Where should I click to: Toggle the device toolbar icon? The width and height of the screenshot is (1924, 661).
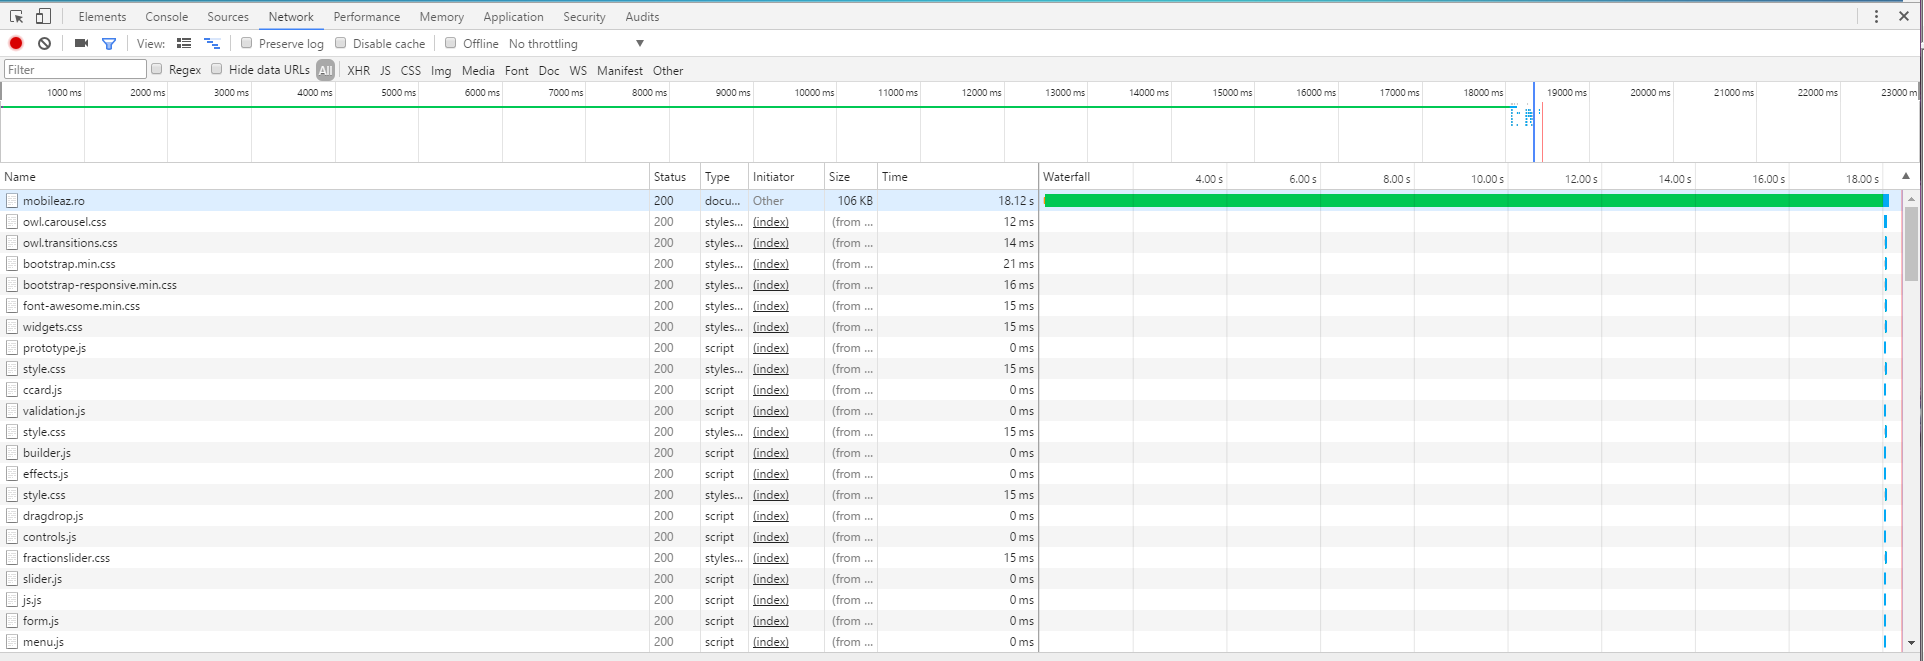point(43,16)
